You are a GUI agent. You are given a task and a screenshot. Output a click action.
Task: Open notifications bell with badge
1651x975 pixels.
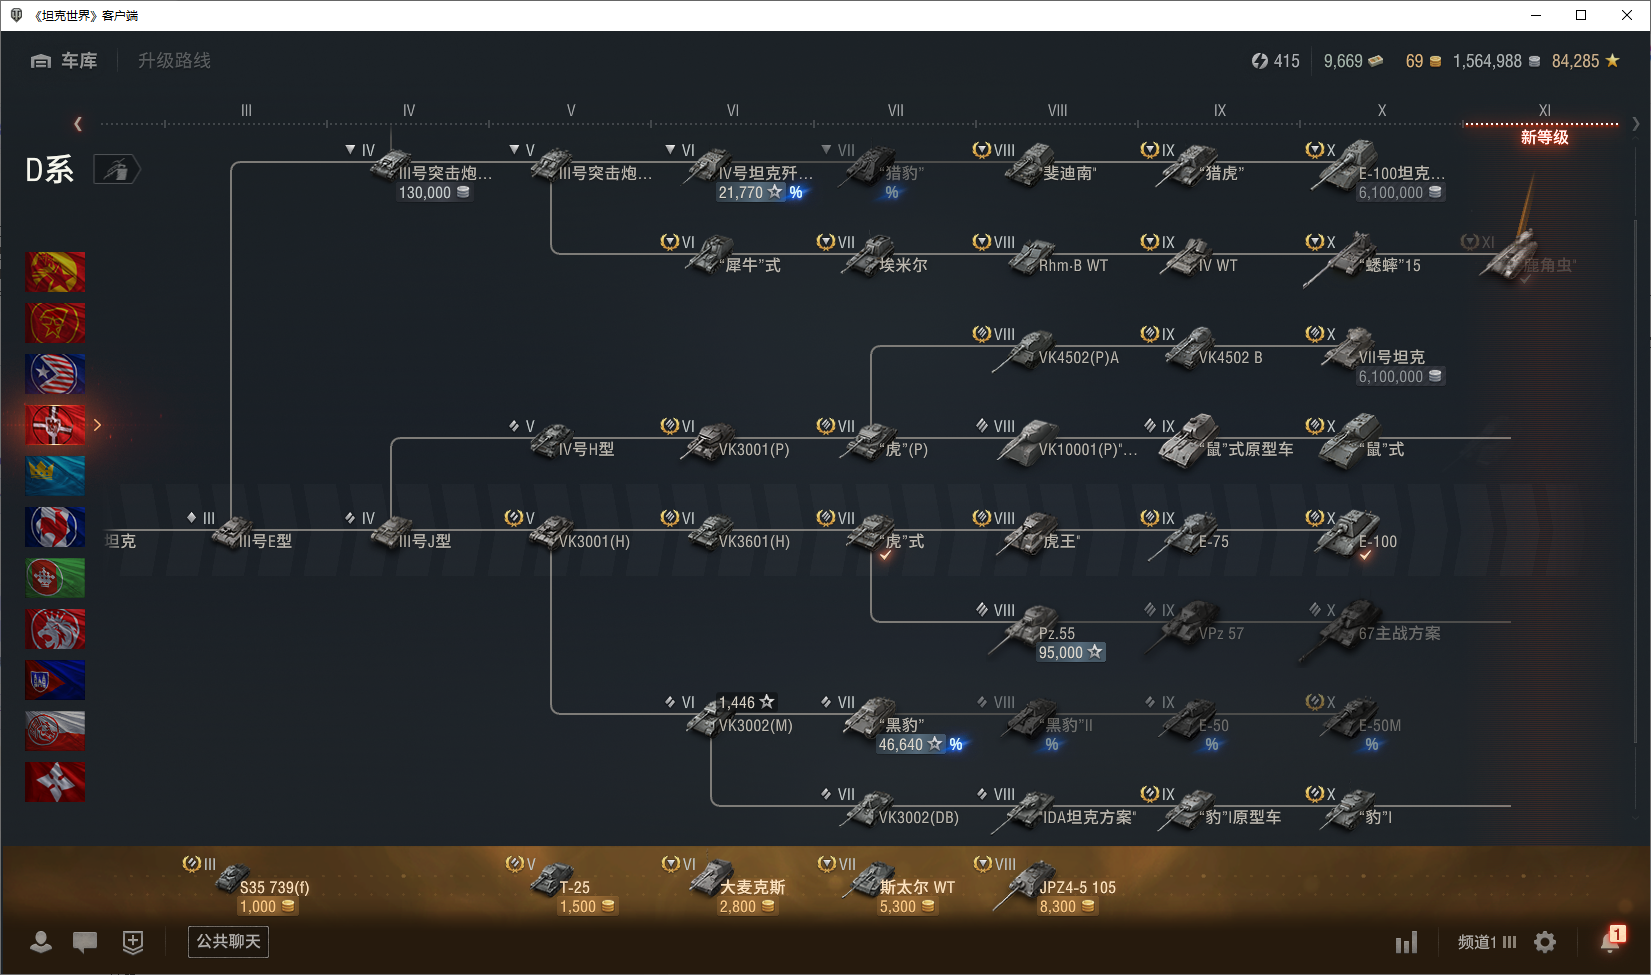pyautogui.click(x=1611, y=940)
